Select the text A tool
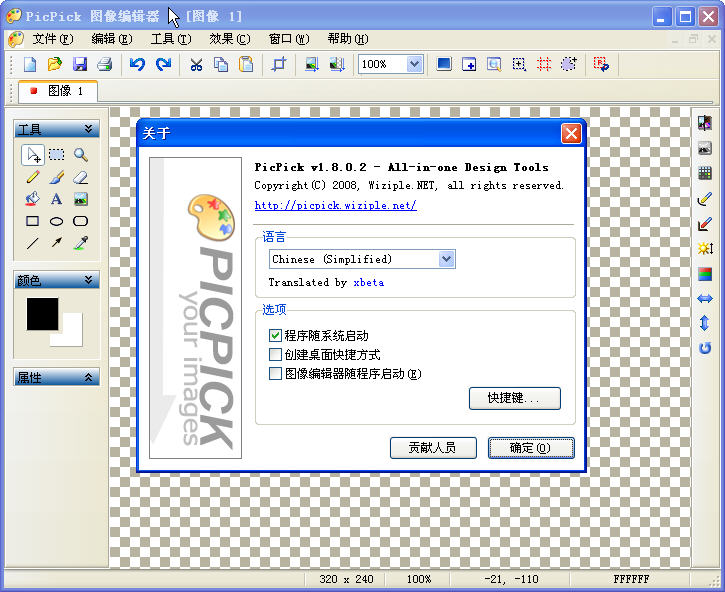Screen dimensions: 725x592 tap(56, 199)
